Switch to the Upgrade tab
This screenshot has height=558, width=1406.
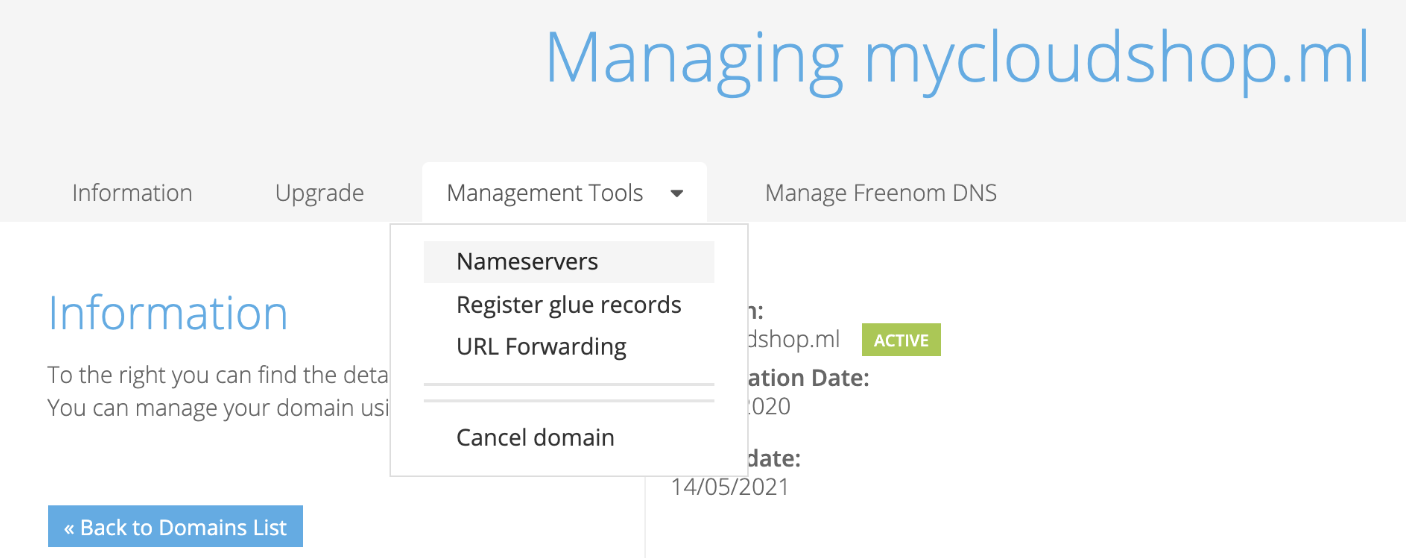[x=319, y=193]
